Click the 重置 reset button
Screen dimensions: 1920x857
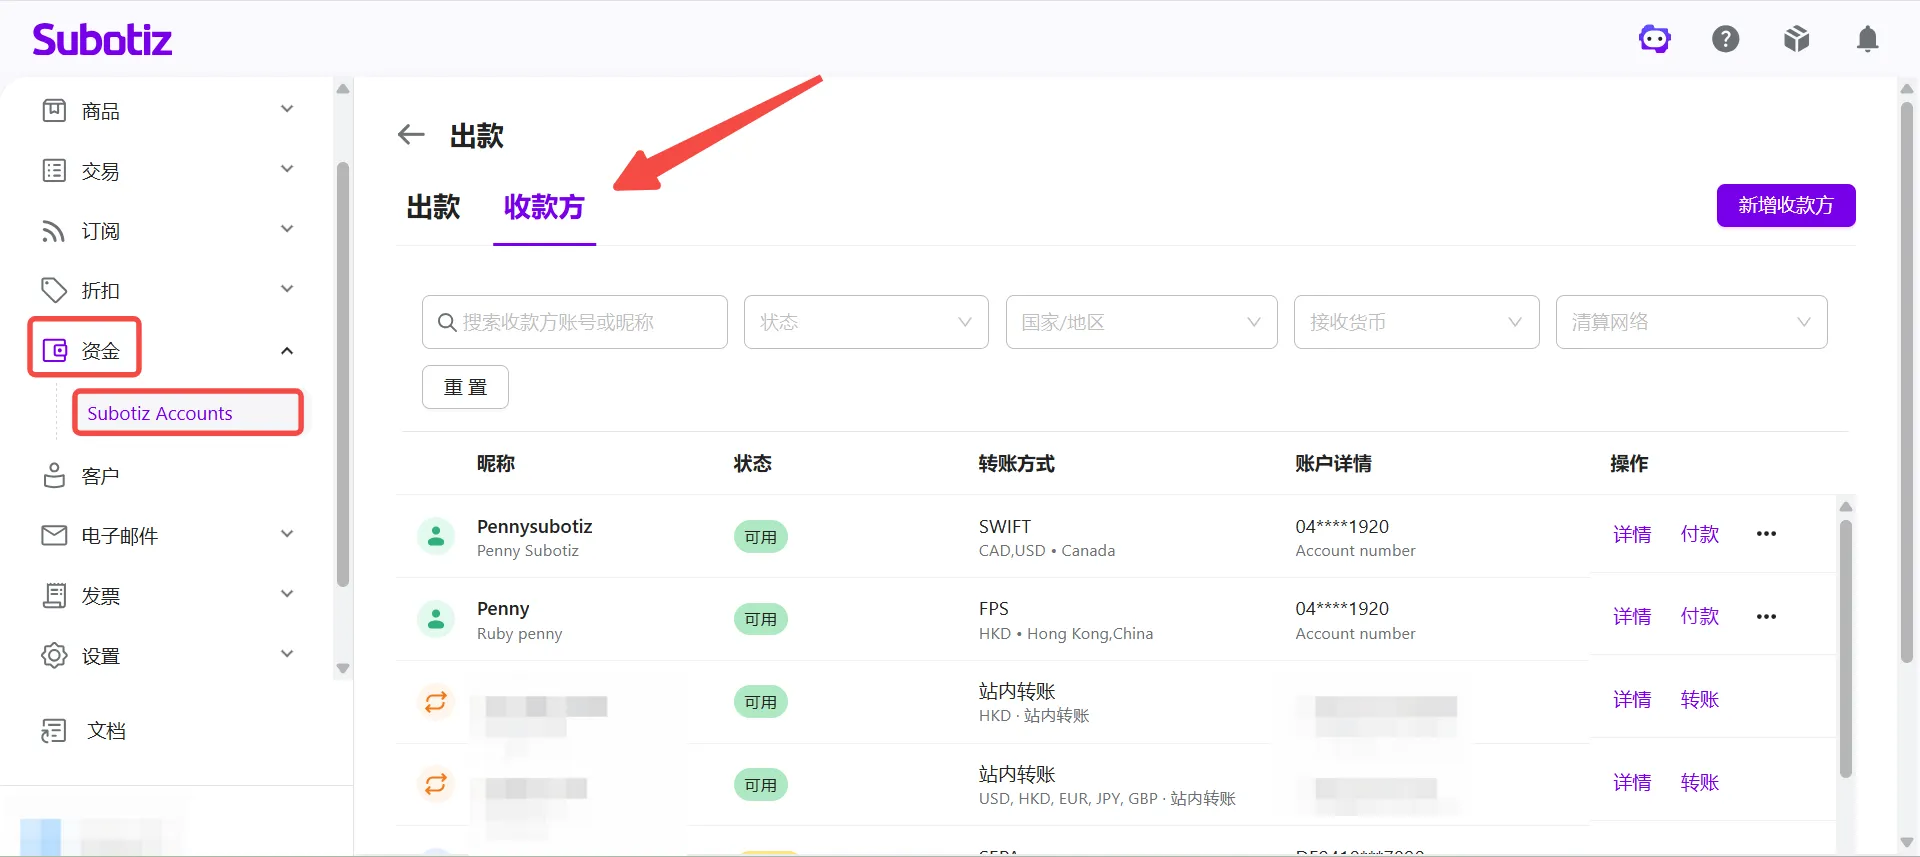465,387
